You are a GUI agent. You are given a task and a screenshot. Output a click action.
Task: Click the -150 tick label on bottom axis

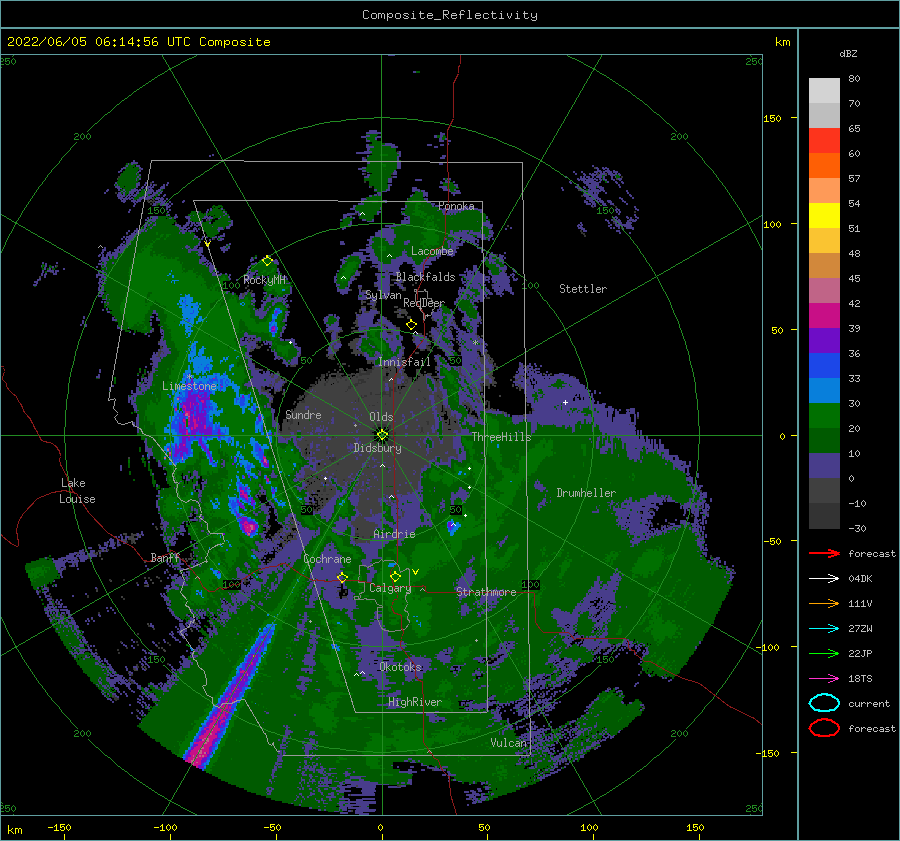[x=59, y=827]
